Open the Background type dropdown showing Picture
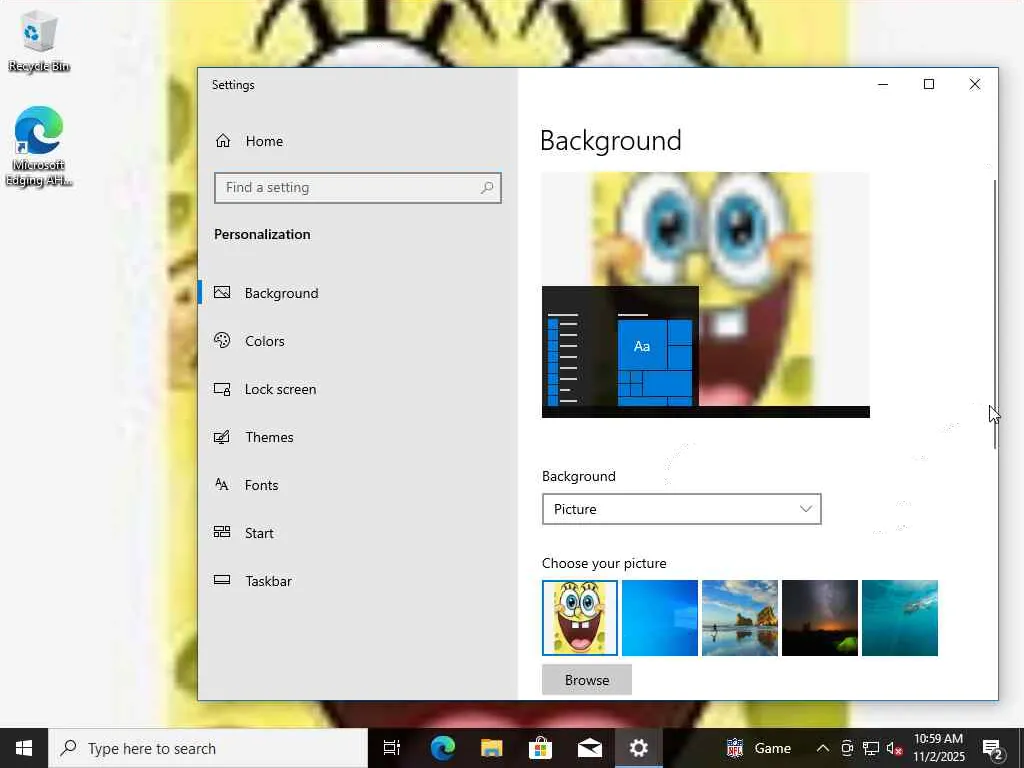The width and height of the screenshot is (1024, 768). click(x=681, y=509)
